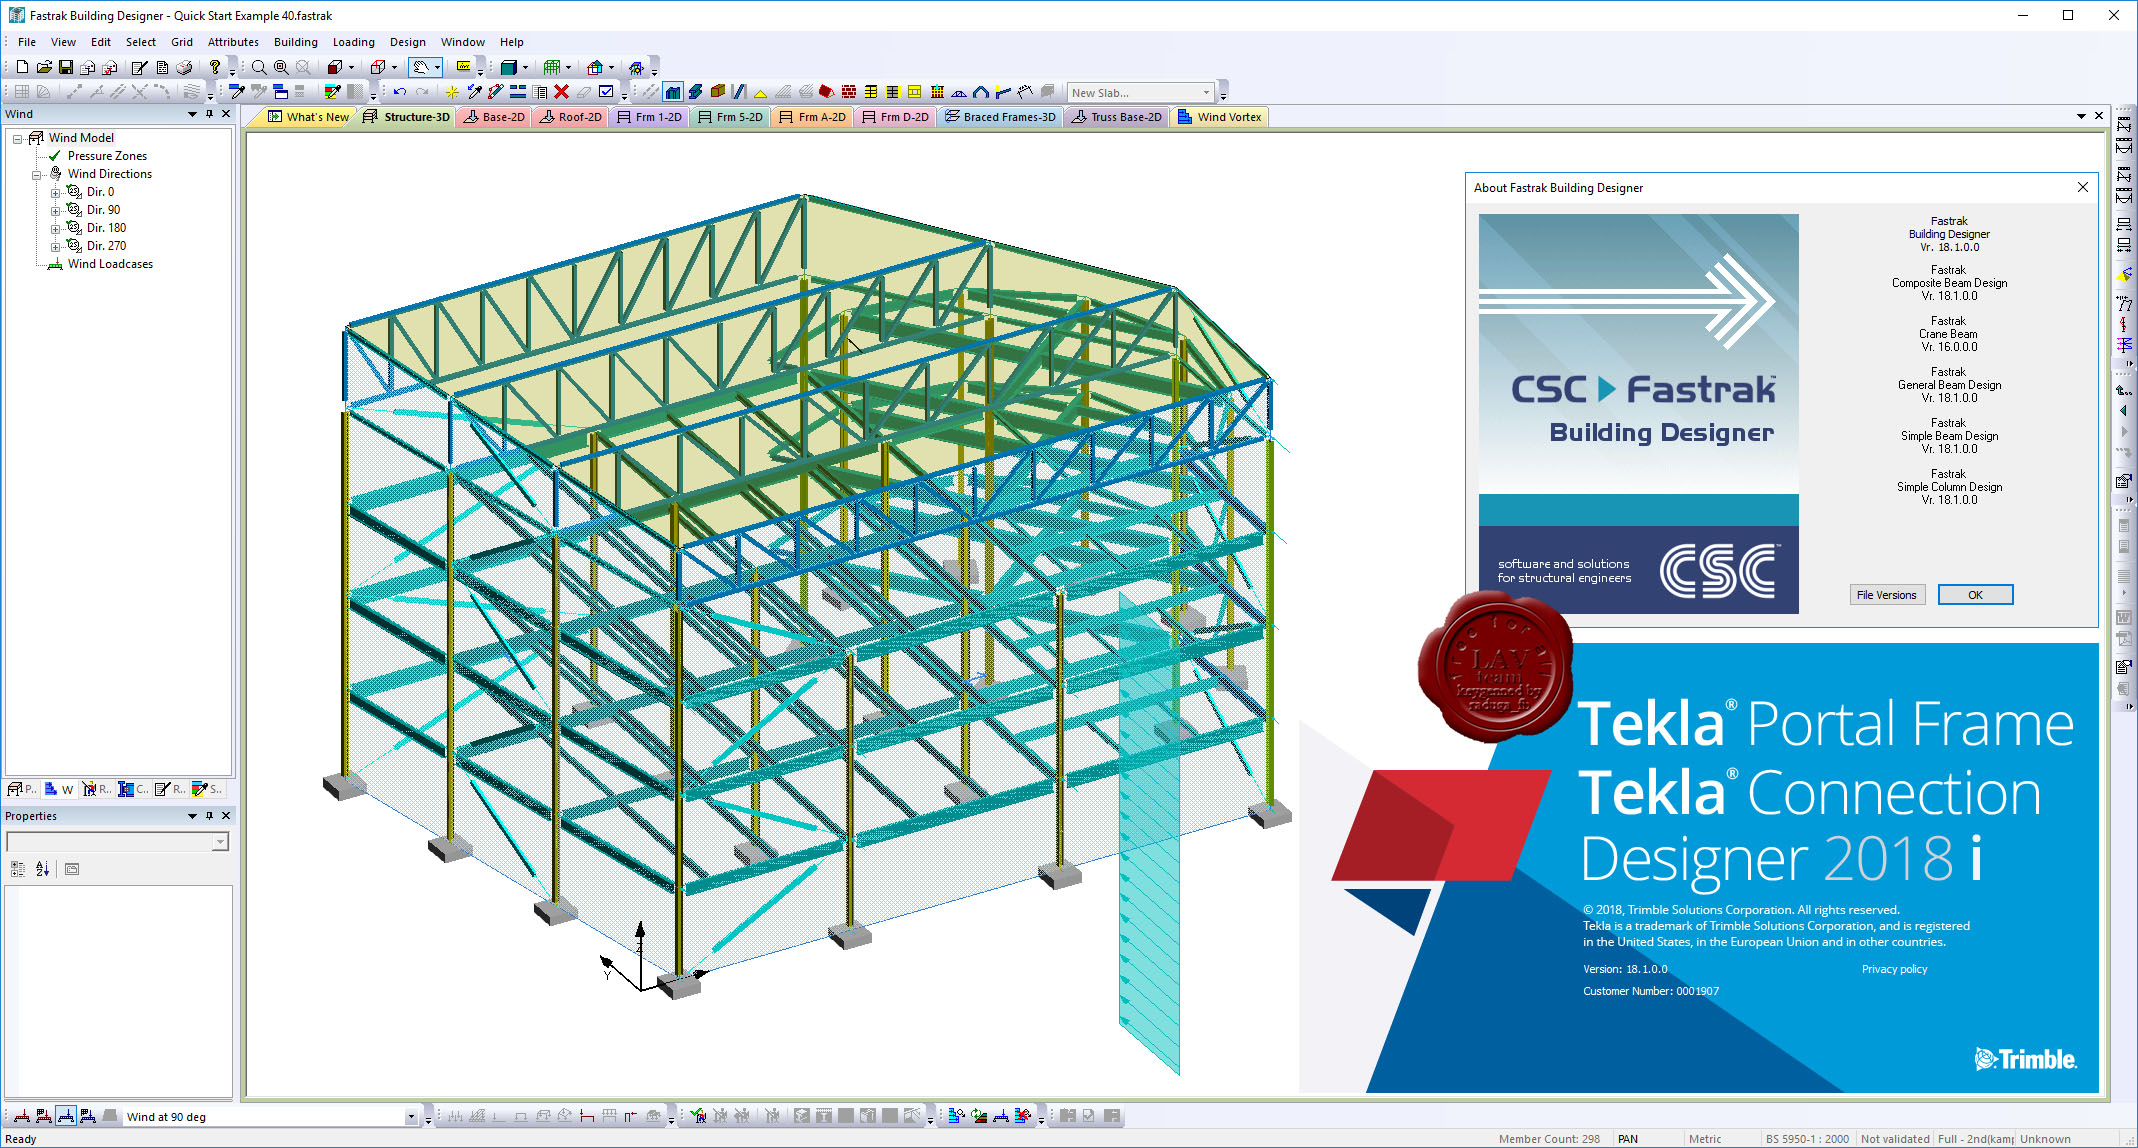
Task: Open the Wind at 90 deg loadcase dropdown
Action: [x=410, y=1117]
